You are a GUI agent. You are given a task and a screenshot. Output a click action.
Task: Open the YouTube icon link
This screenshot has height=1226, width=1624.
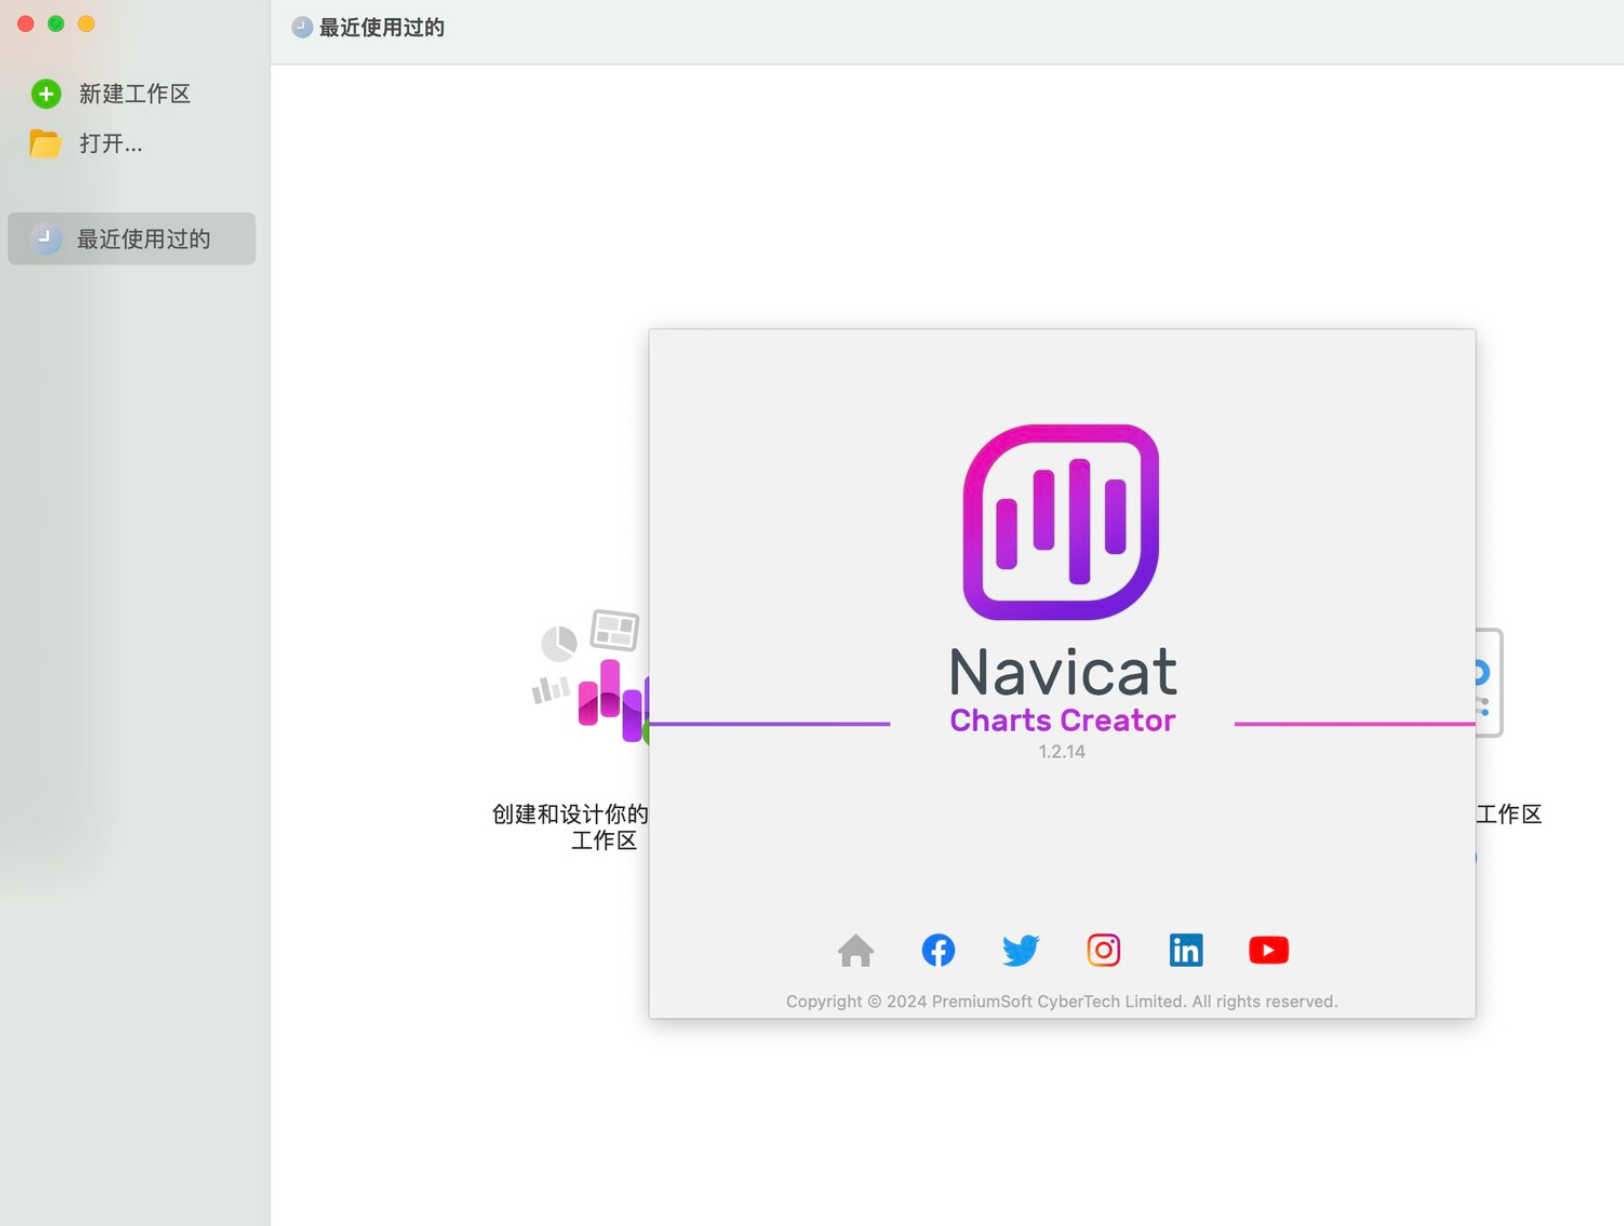[1268, 950]
